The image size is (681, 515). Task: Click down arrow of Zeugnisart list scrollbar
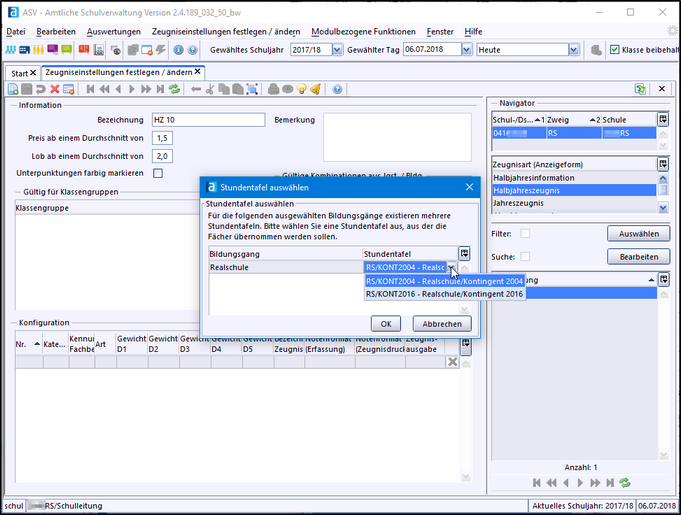(663, 206)
